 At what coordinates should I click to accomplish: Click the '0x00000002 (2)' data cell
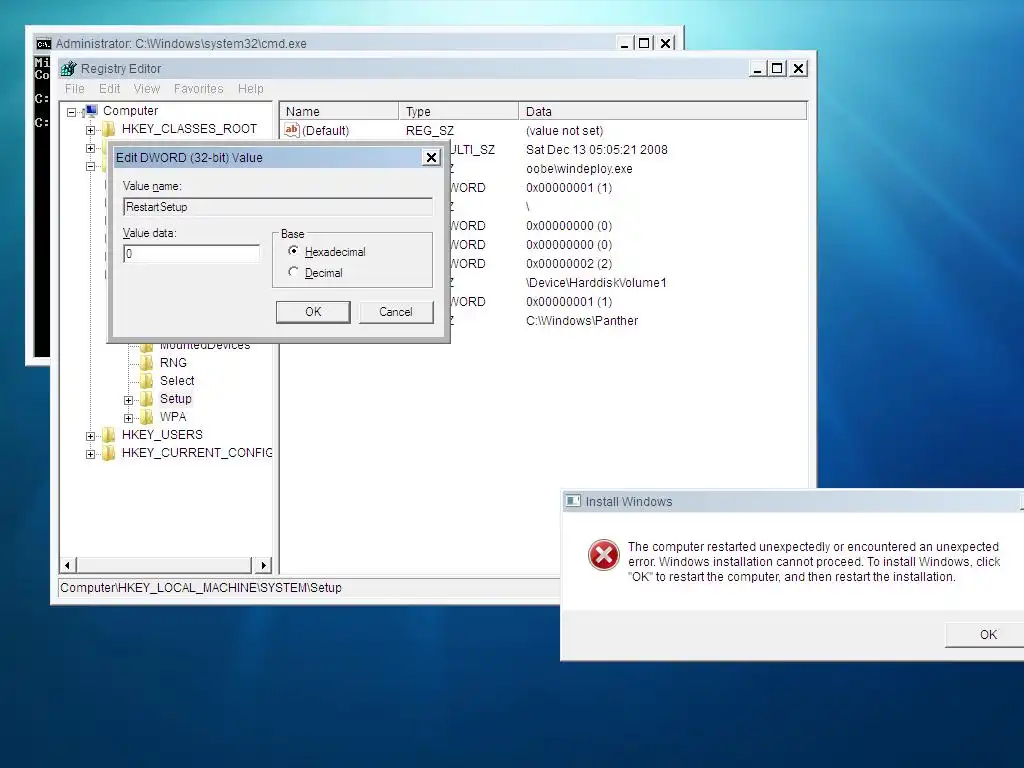(569, 264)
